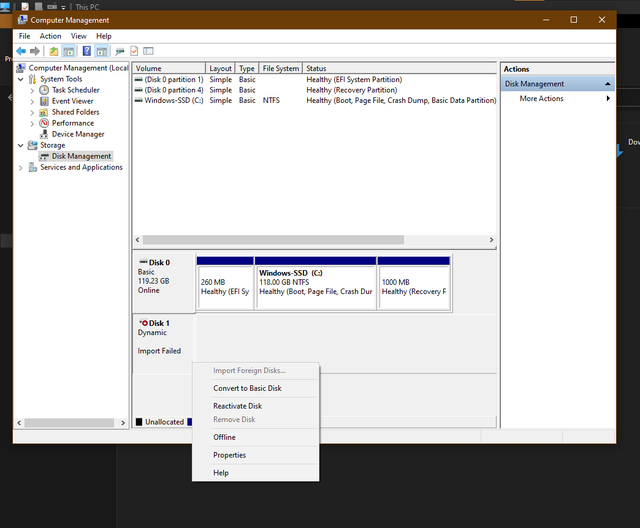The width and height of the screenshot is (640, 528).
Task: Collapse the Storage tree node
Action: click(x=20, y=145)
